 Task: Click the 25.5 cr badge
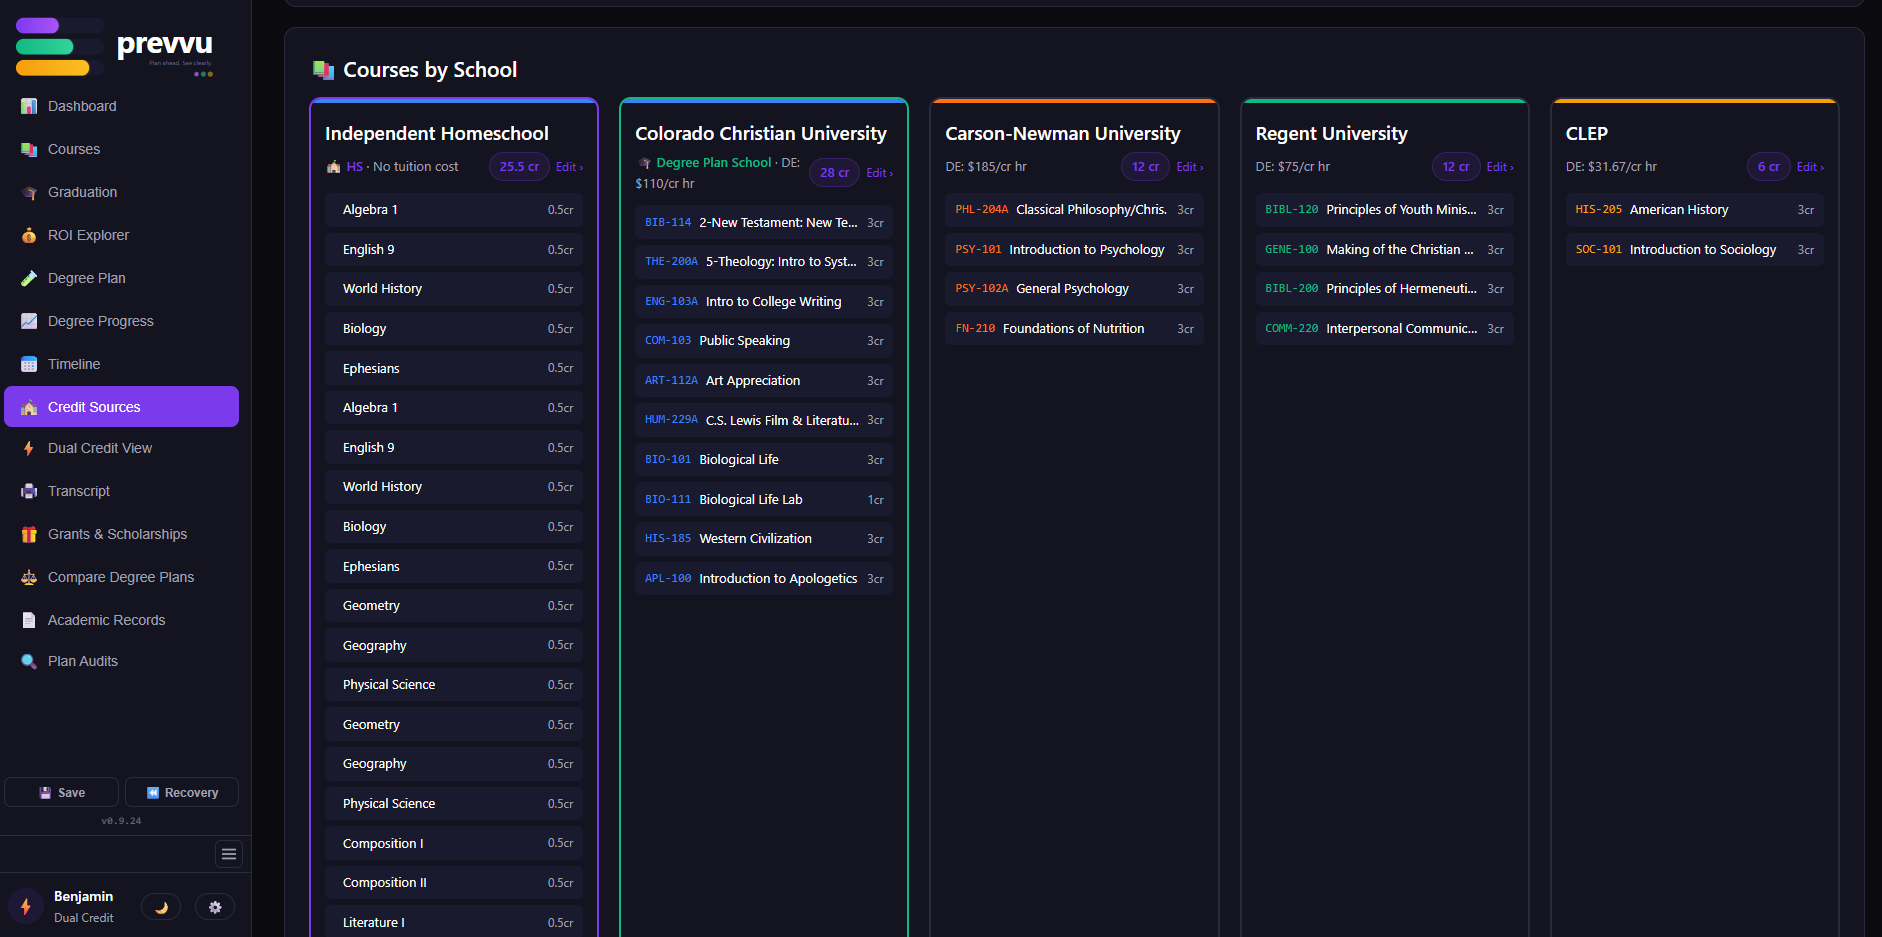tap(519, 167)
